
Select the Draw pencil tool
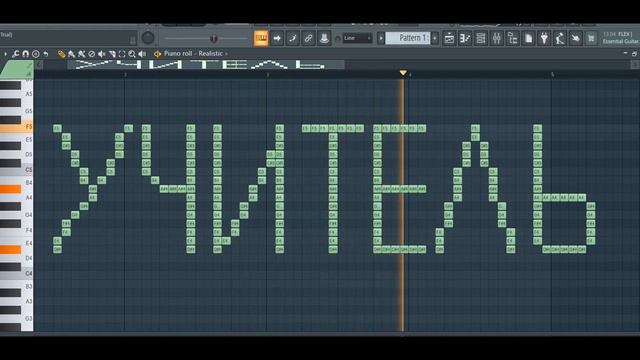61,54
